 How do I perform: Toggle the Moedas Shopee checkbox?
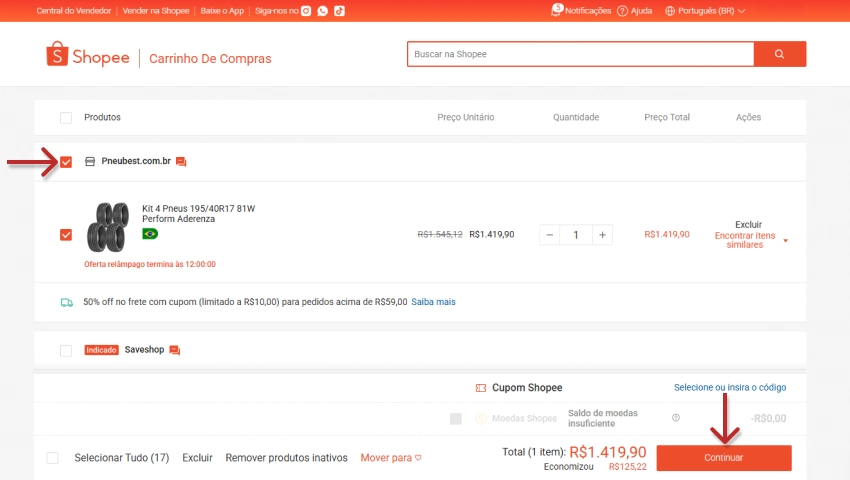456,418
